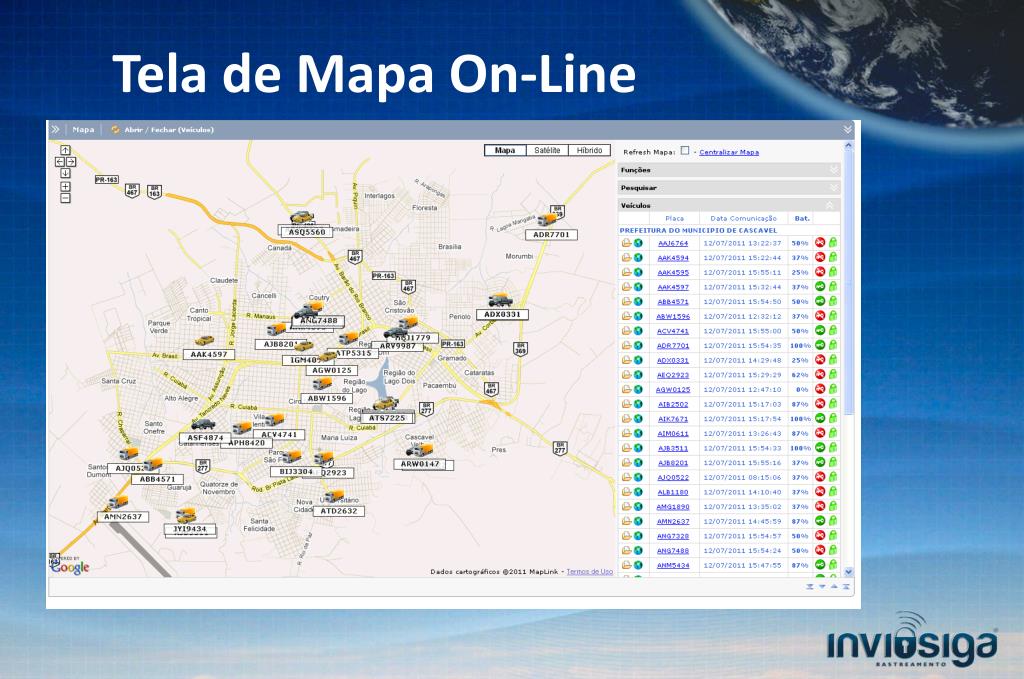Expand the Pesquisar panel
This screenshot has height=679, width=1024.
point(729,187)
